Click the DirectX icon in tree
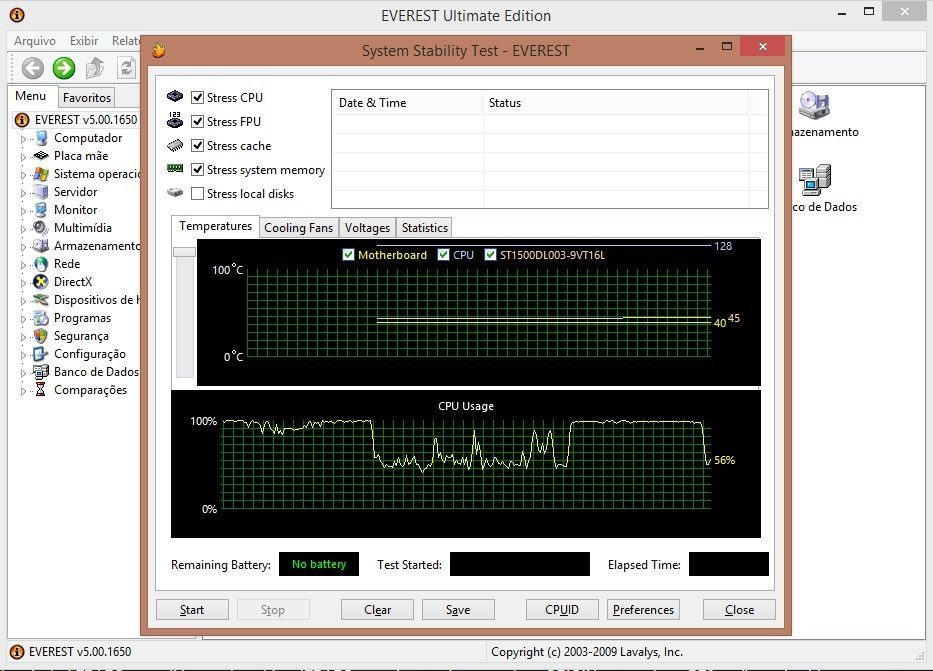The width and height of the screenshot is (933, 671). click(x=41, y=281)
